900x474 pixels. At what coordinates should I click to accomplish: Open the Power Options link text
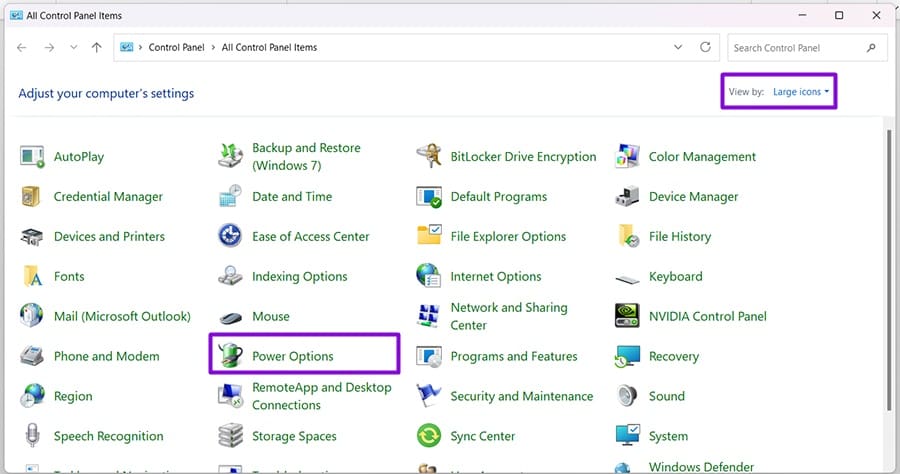coord(293,356)
